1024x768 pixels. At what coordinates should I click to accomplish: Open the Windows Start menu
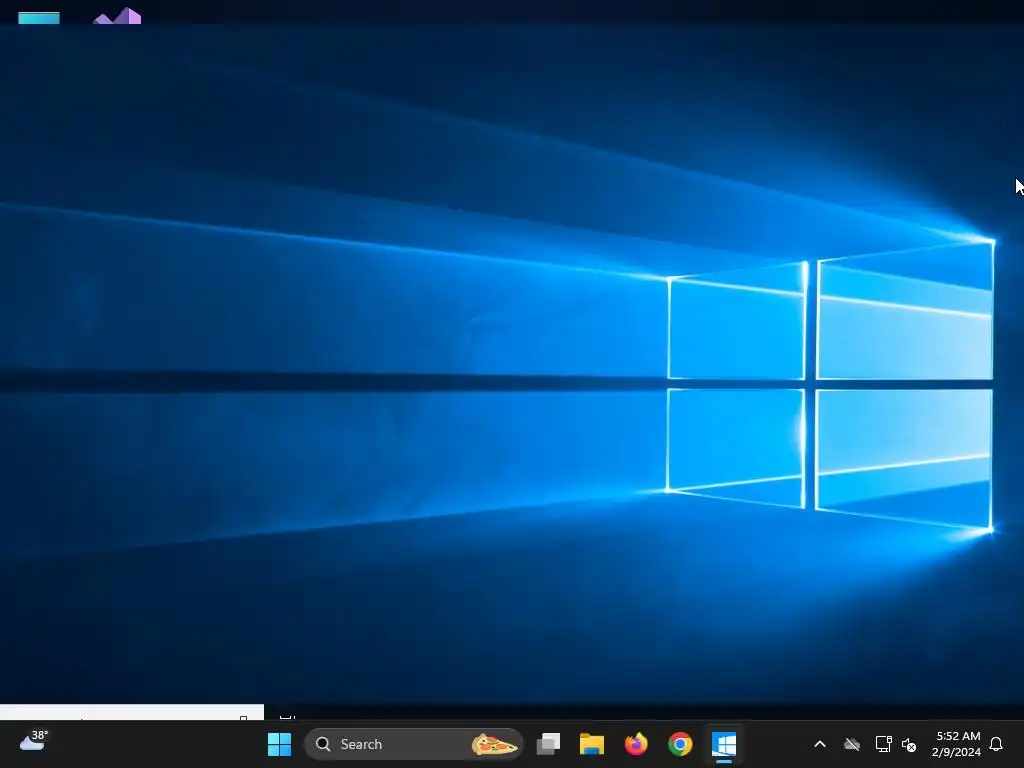coord(280,744)
